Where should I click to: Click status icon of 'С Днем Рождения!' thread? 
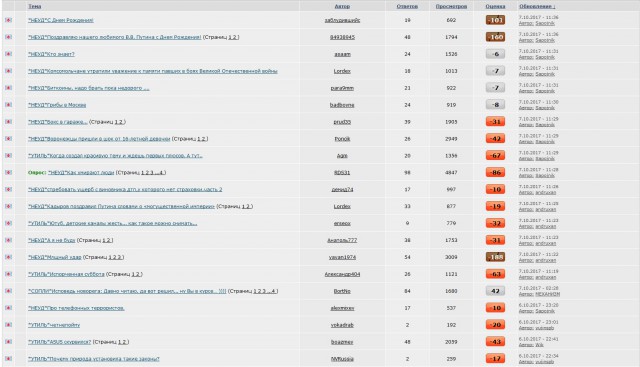point(8,20)
